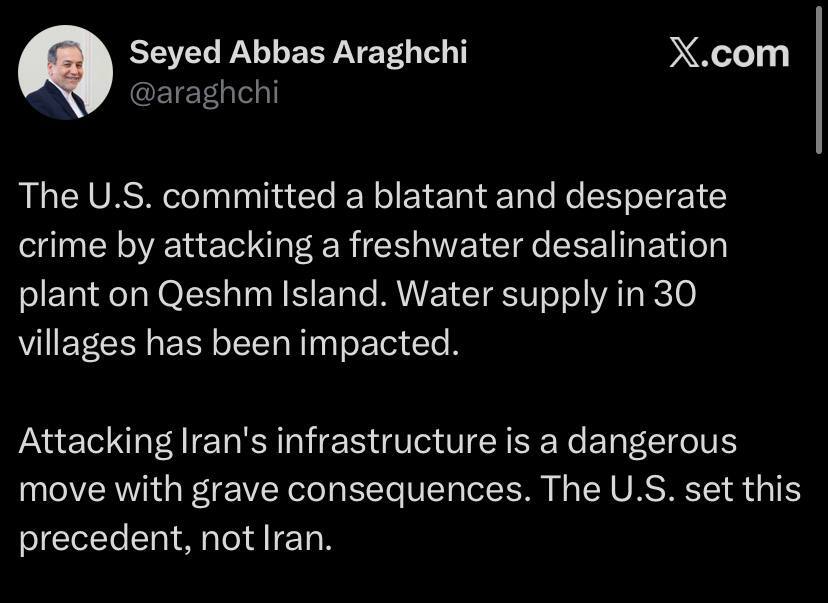828x603 pixels.
Task: Click the ".com" watermark text
Action: (x=746, y=54)
